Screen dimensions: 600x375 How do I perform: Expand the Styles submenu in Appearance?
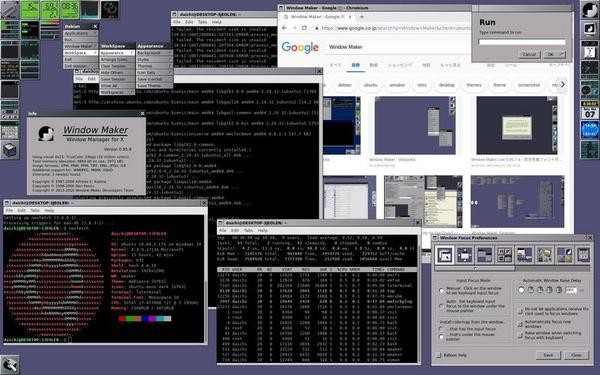(x=155, y=59)
